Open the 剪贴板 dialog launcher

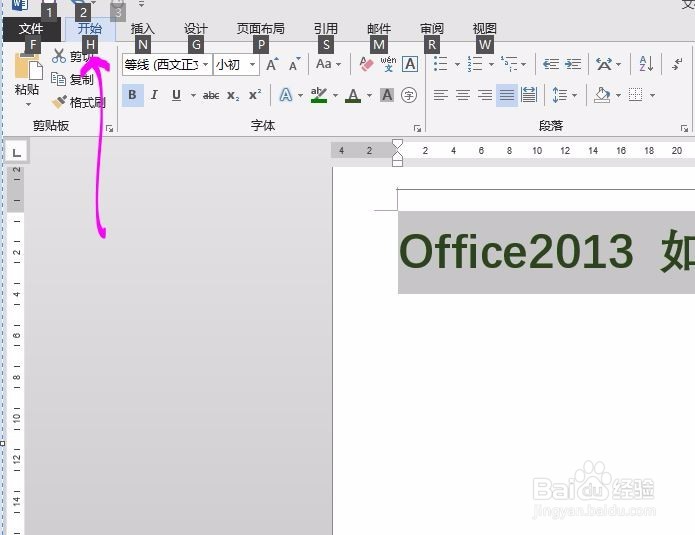point(109,129)
